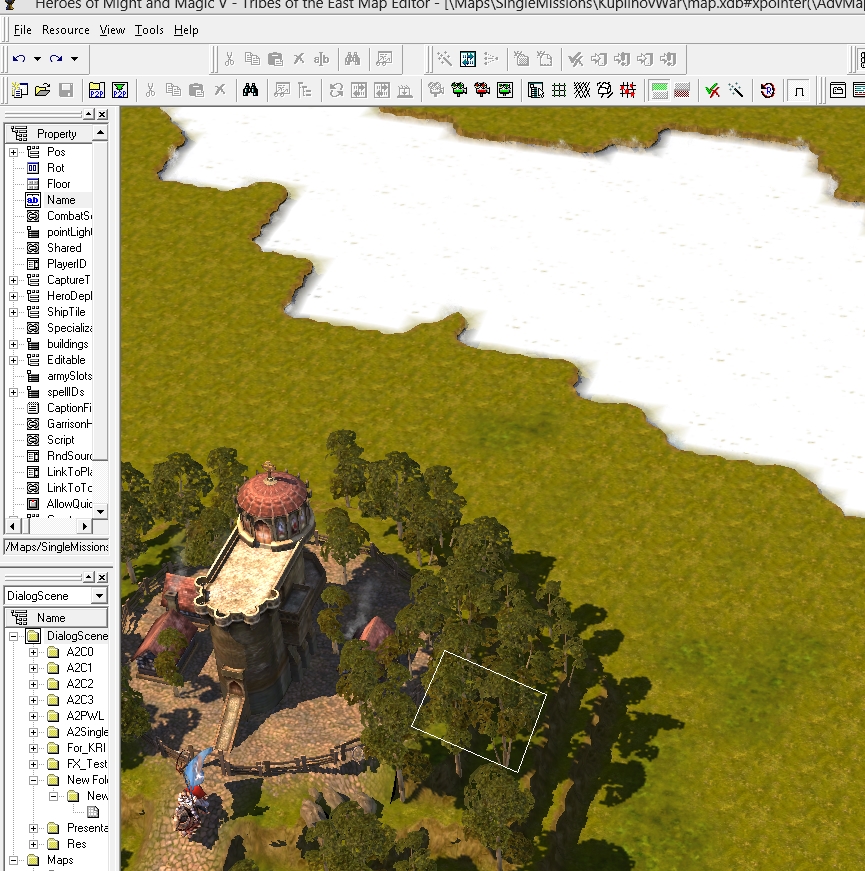Click the cloud with pencil icon
This screenshot has width=865, height=871.
(604, 90)
